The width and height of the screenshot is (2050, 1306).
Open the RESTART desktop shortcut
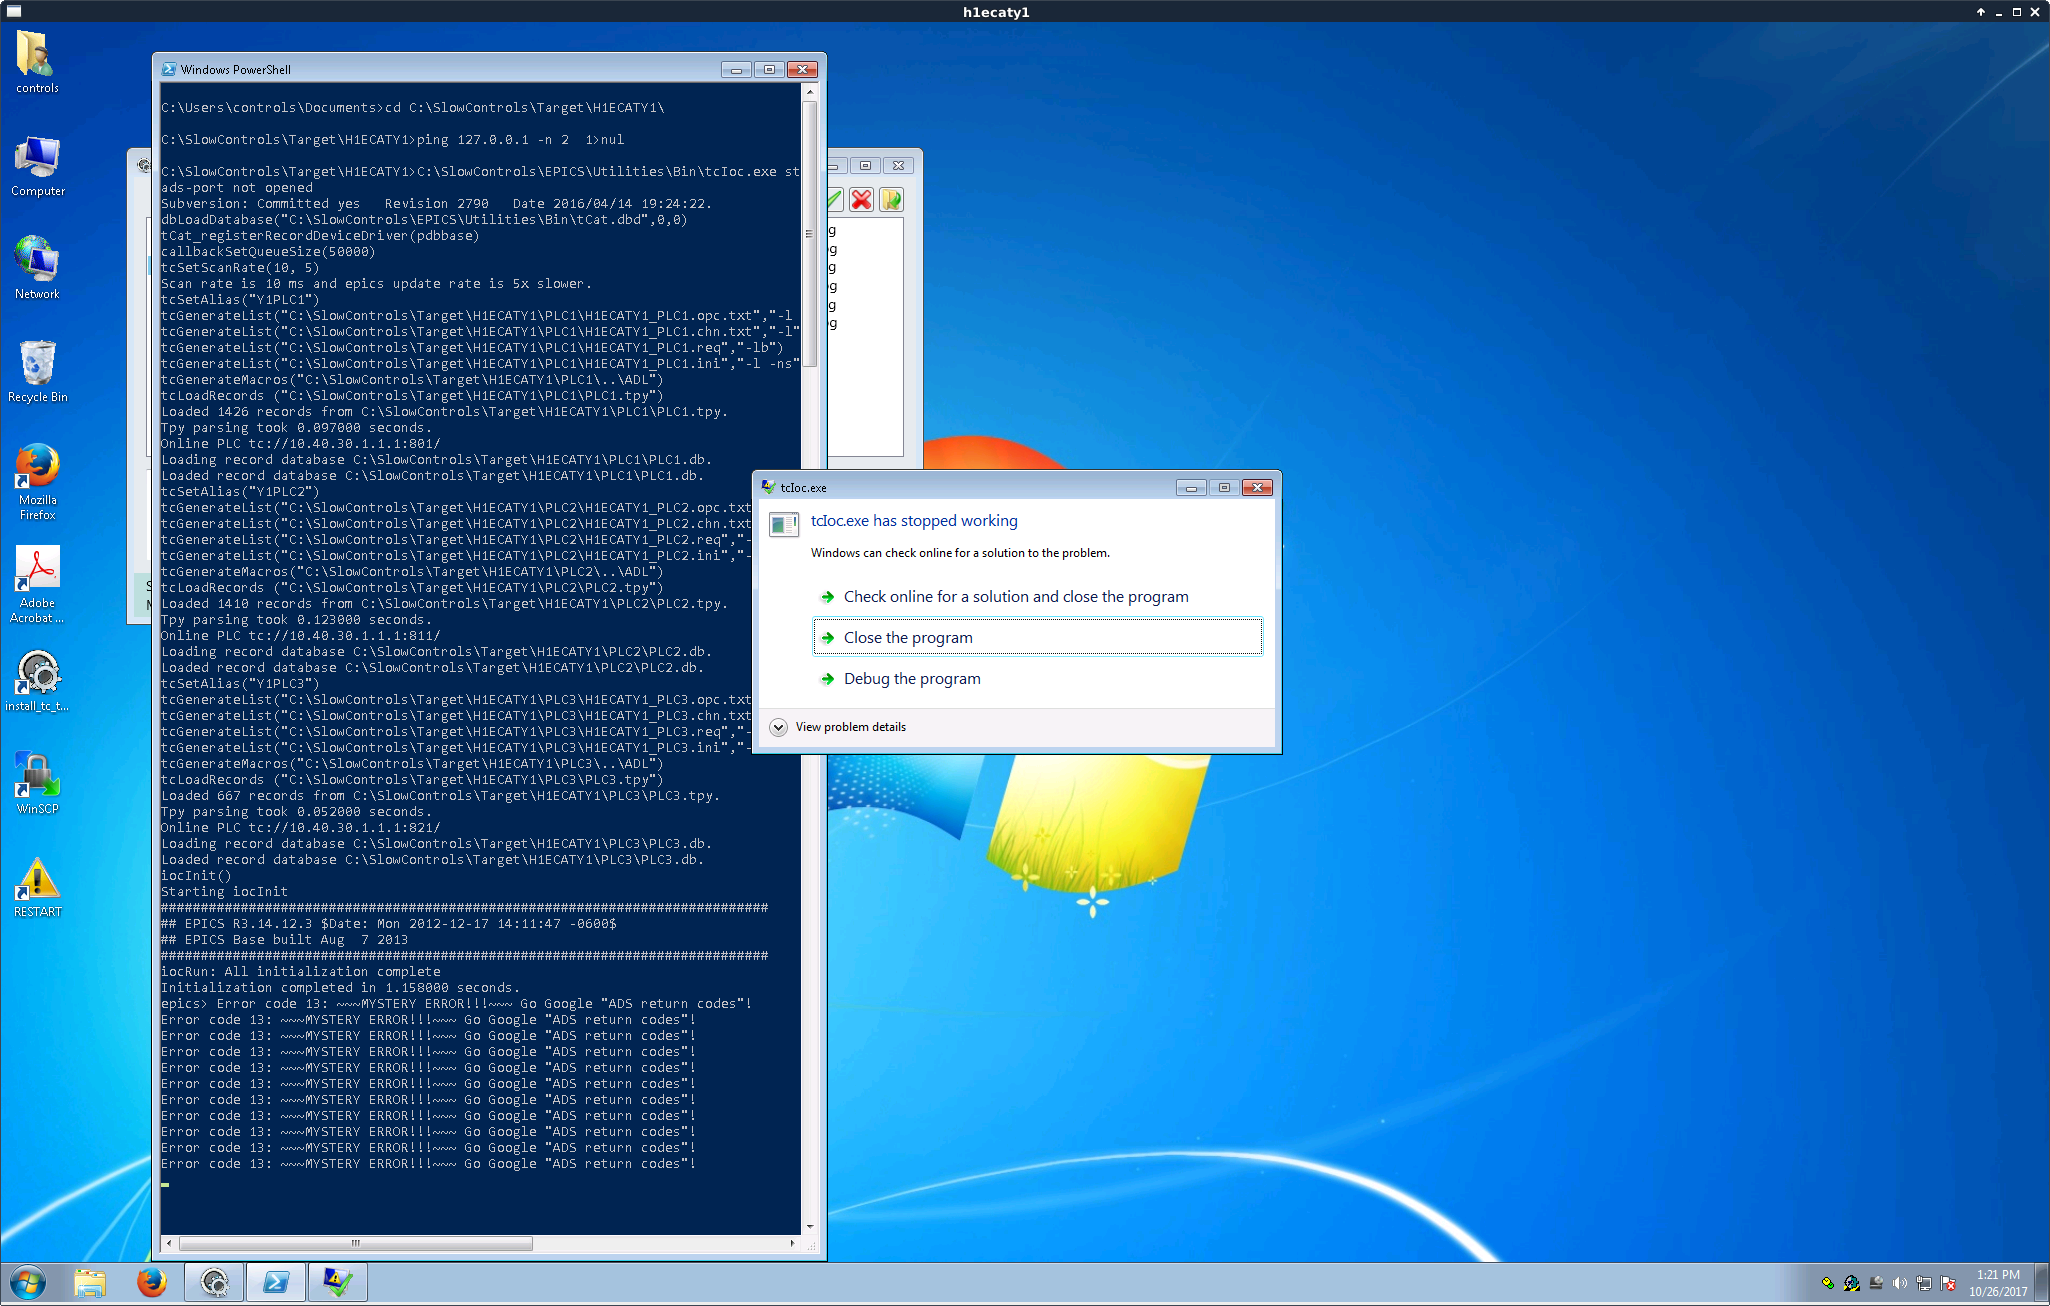(x=38, y=885)
